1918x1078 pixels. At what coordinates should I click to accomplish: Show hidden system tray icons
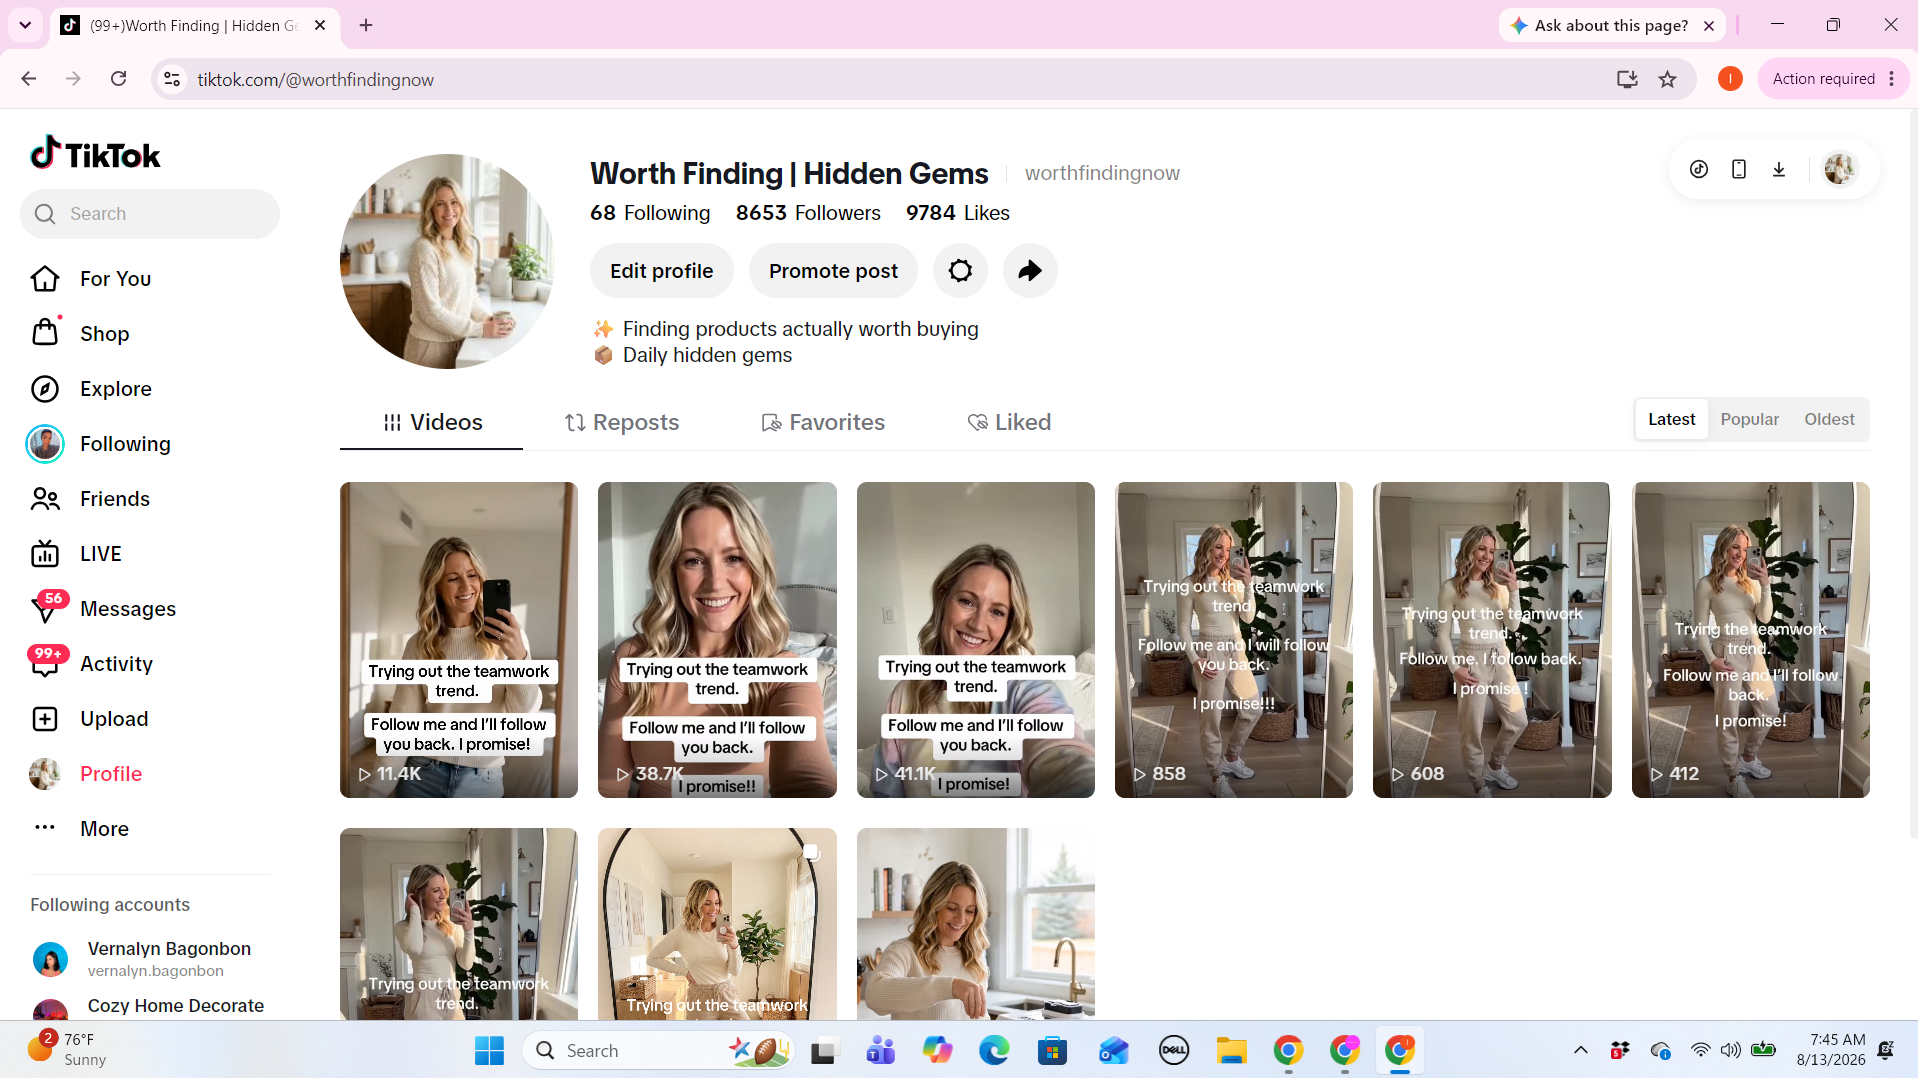pos(1581,1050)
